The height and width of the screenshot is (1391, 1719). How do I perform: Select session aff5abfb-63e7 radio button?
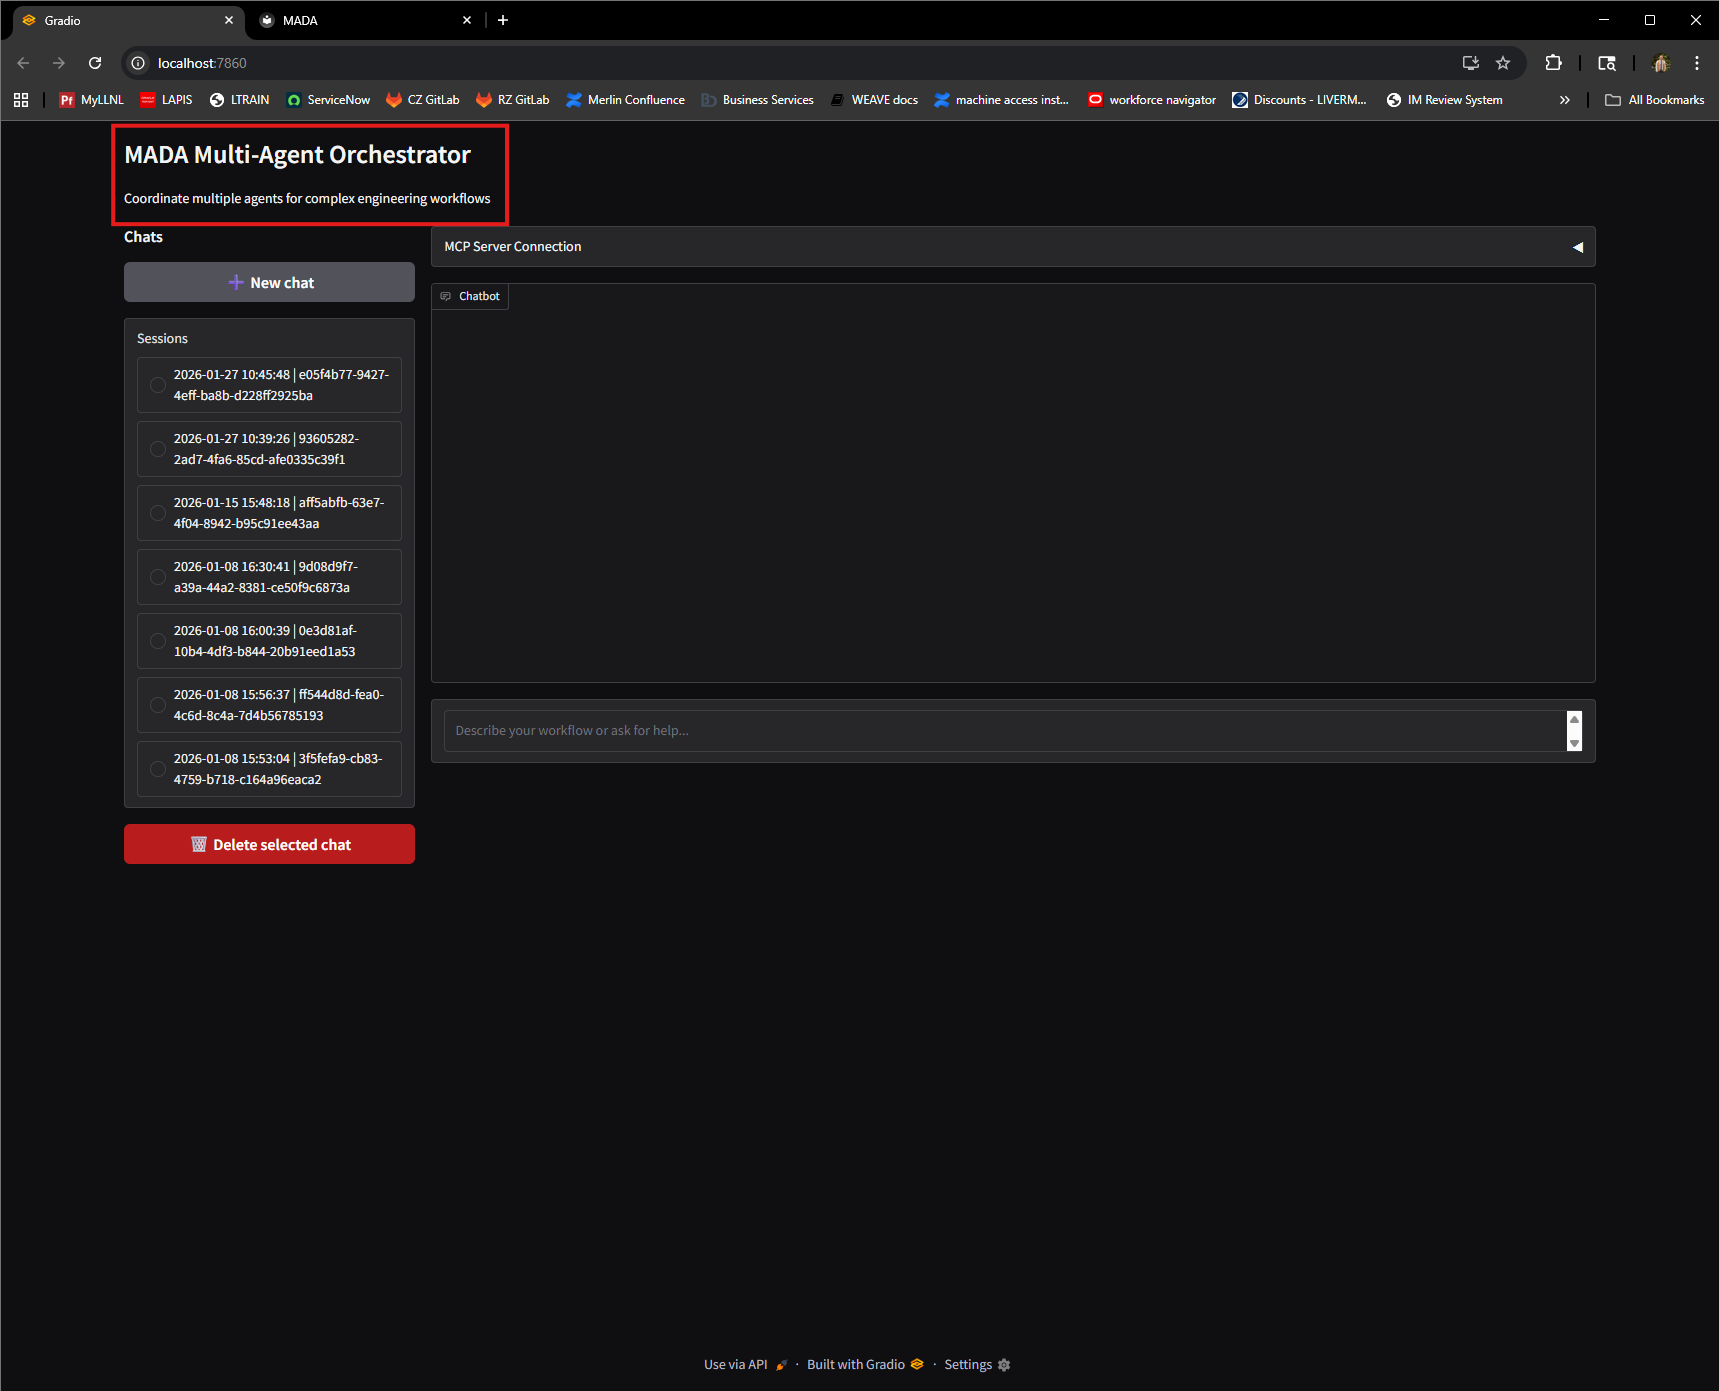(158, 513)
